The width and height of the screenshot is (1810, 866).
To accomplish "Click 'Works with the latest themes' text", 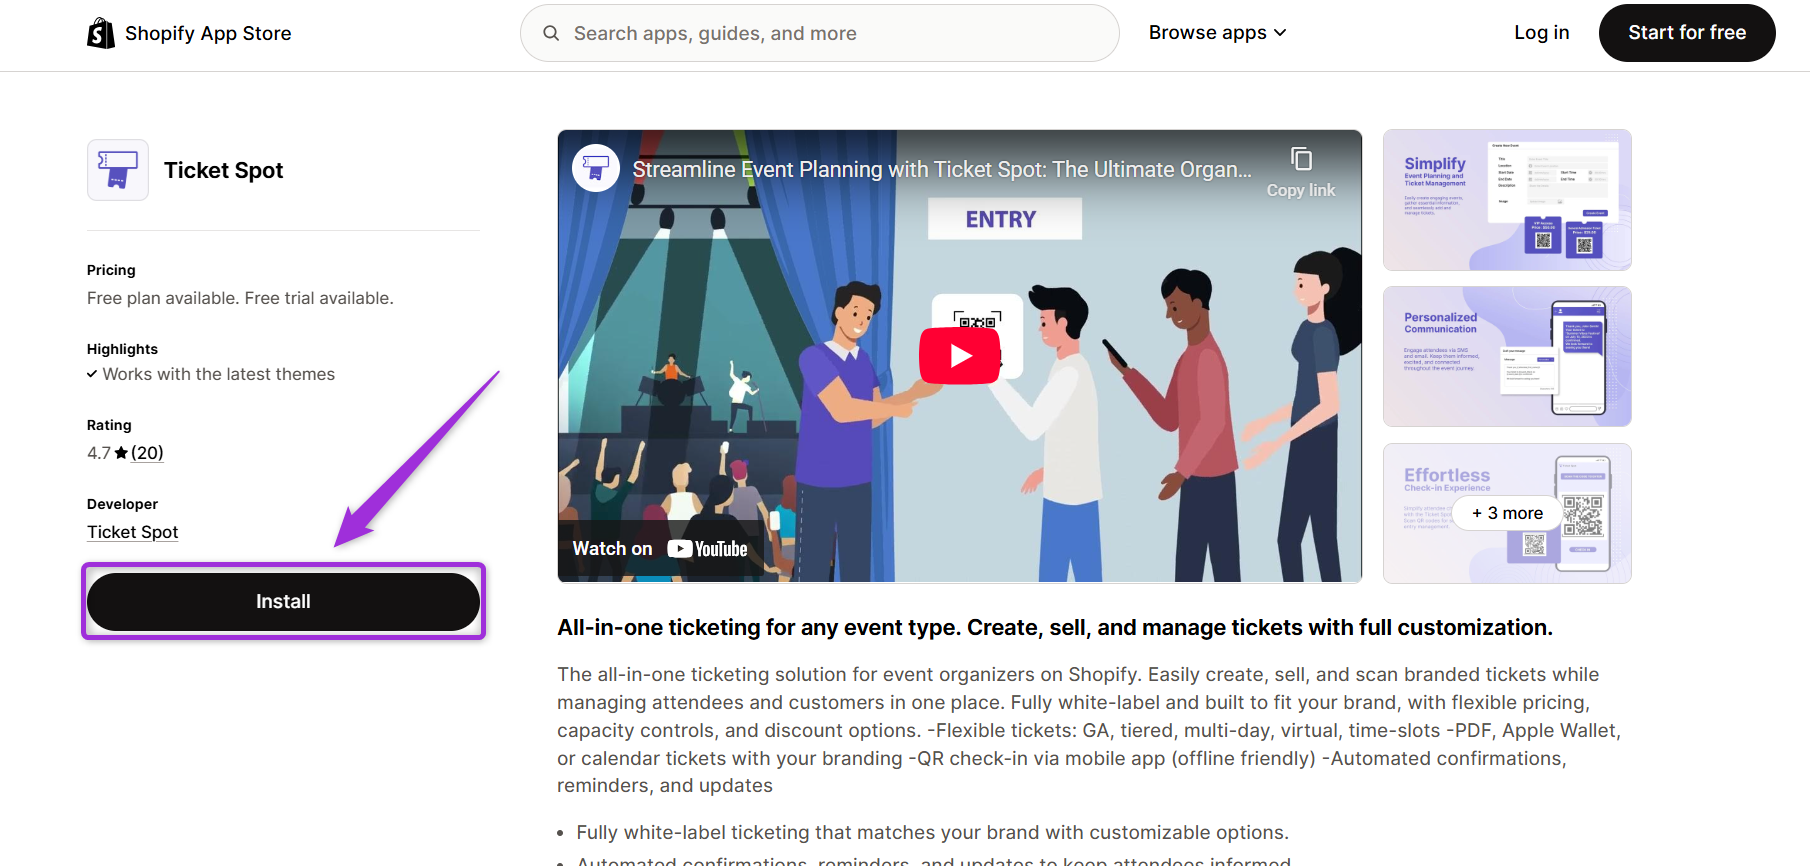I will click(219, 374).
